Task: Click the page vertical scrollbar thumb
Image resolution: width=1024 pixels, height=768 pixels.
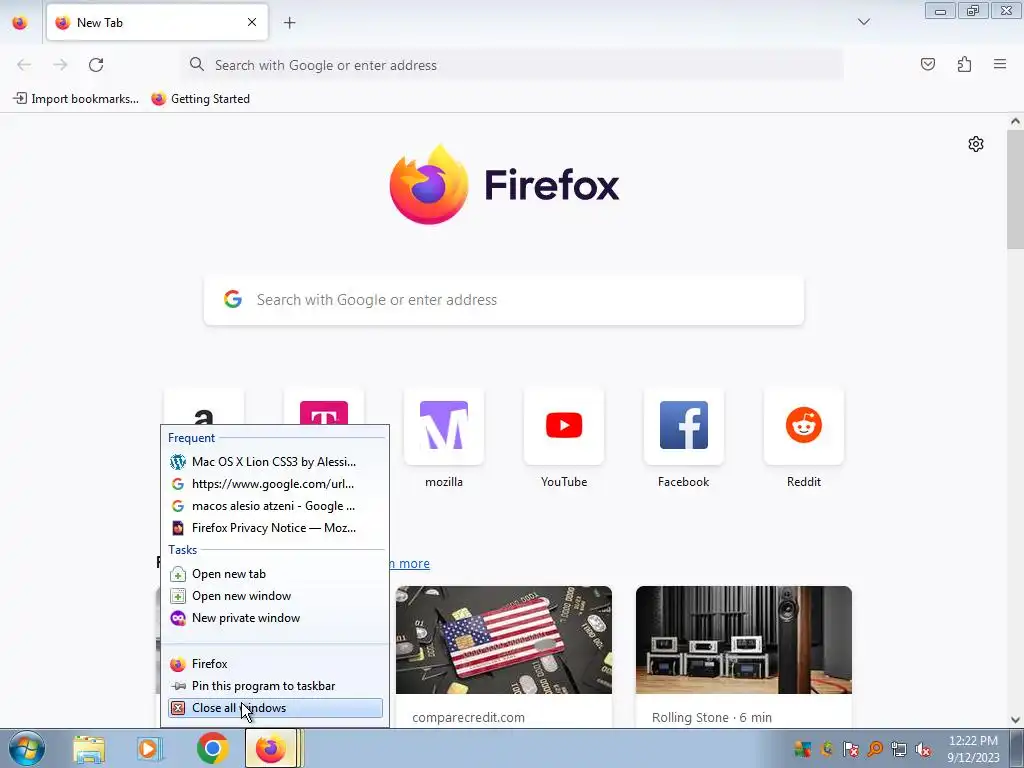Action: click(x=1016, y=189)
